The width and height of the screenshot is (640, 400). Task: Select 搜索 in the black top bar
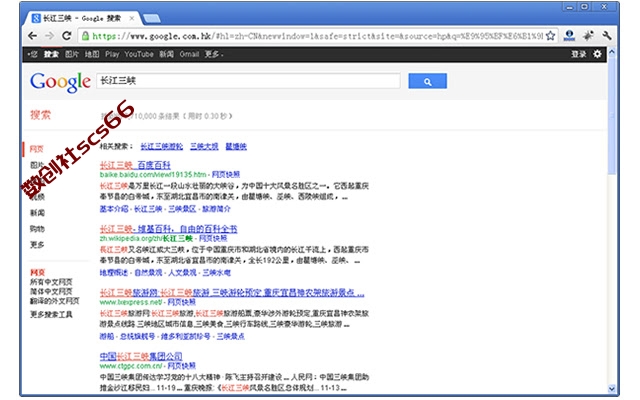tap(51, 54)
